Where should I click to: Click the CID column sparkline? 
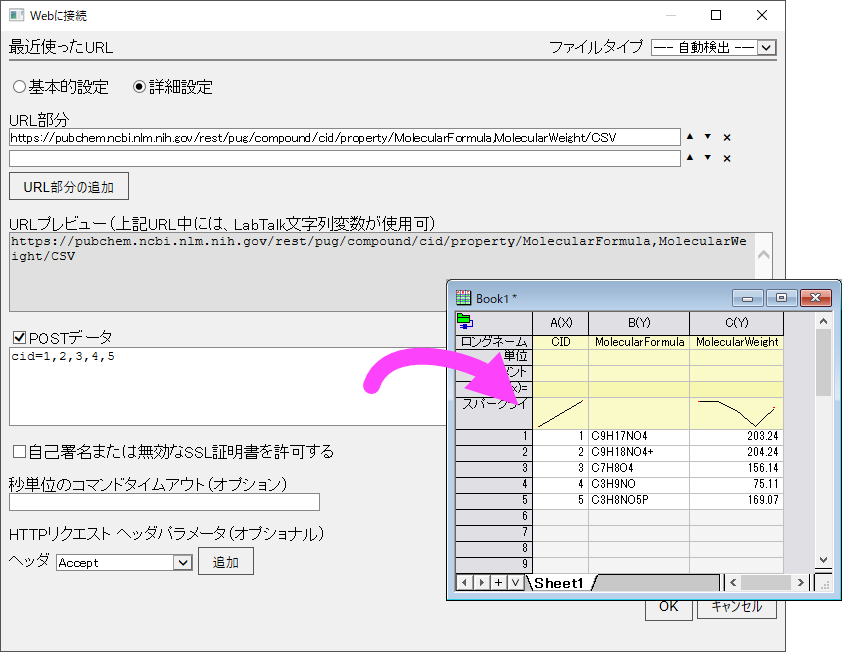(x=561, y=413)
